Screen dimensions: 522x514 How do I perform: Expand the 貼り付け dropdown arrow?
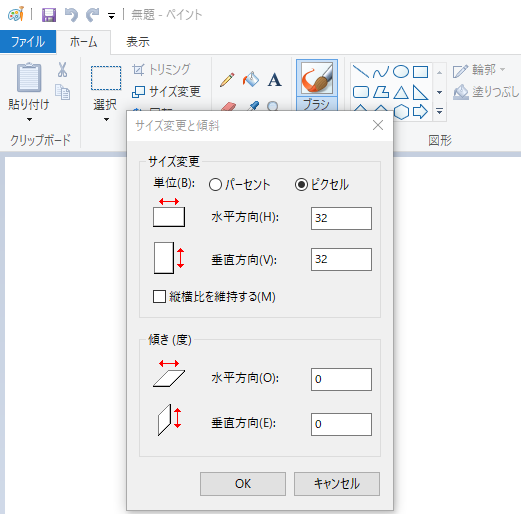click(29, 119)
